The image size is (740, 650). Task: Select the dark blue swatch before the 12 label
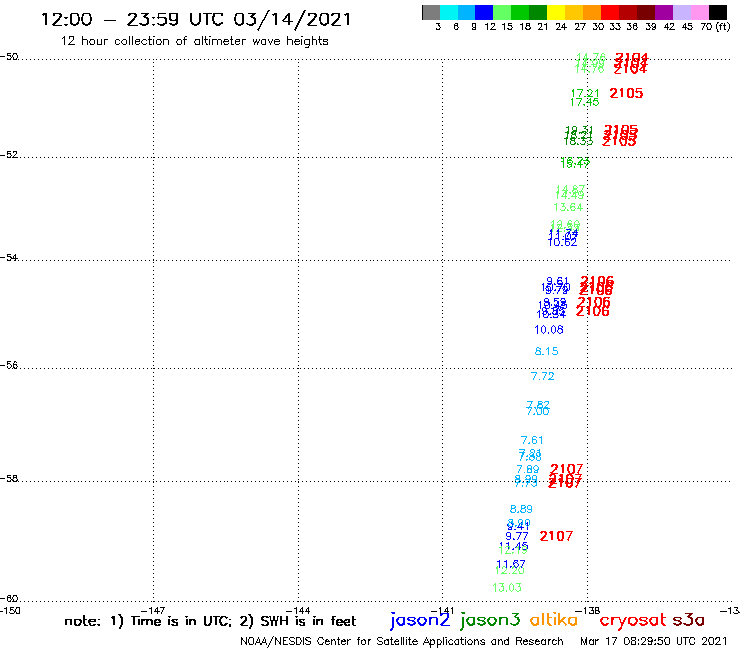coord(484,12)
